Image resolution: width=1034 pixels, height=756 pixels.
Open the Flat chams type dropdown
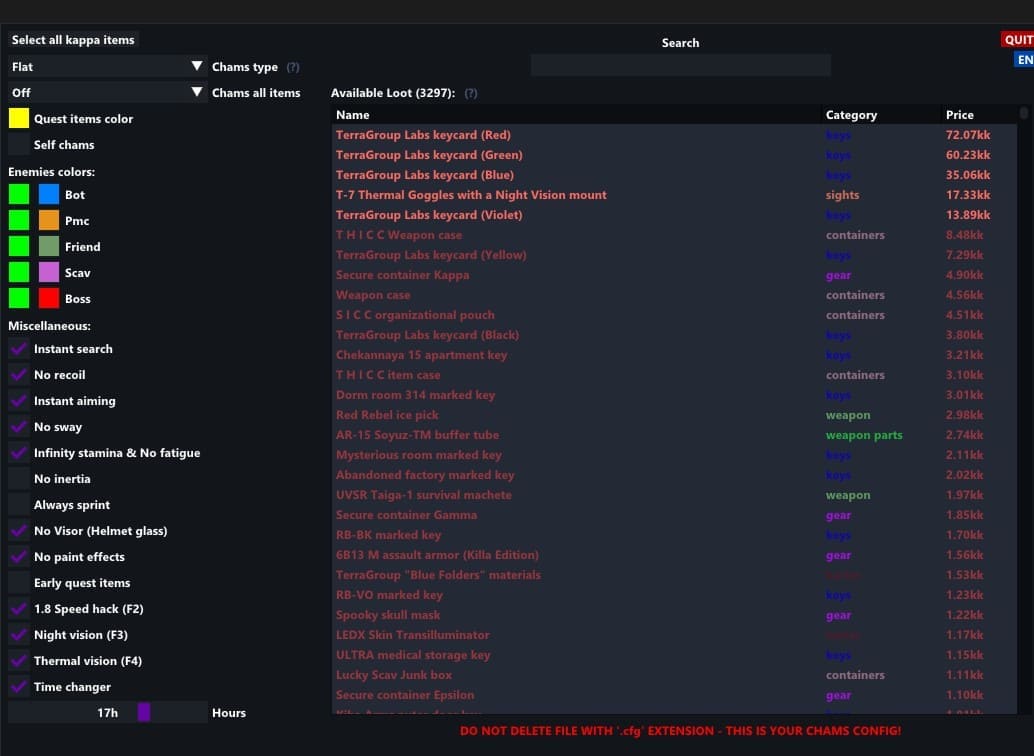[x=106, y=67]
